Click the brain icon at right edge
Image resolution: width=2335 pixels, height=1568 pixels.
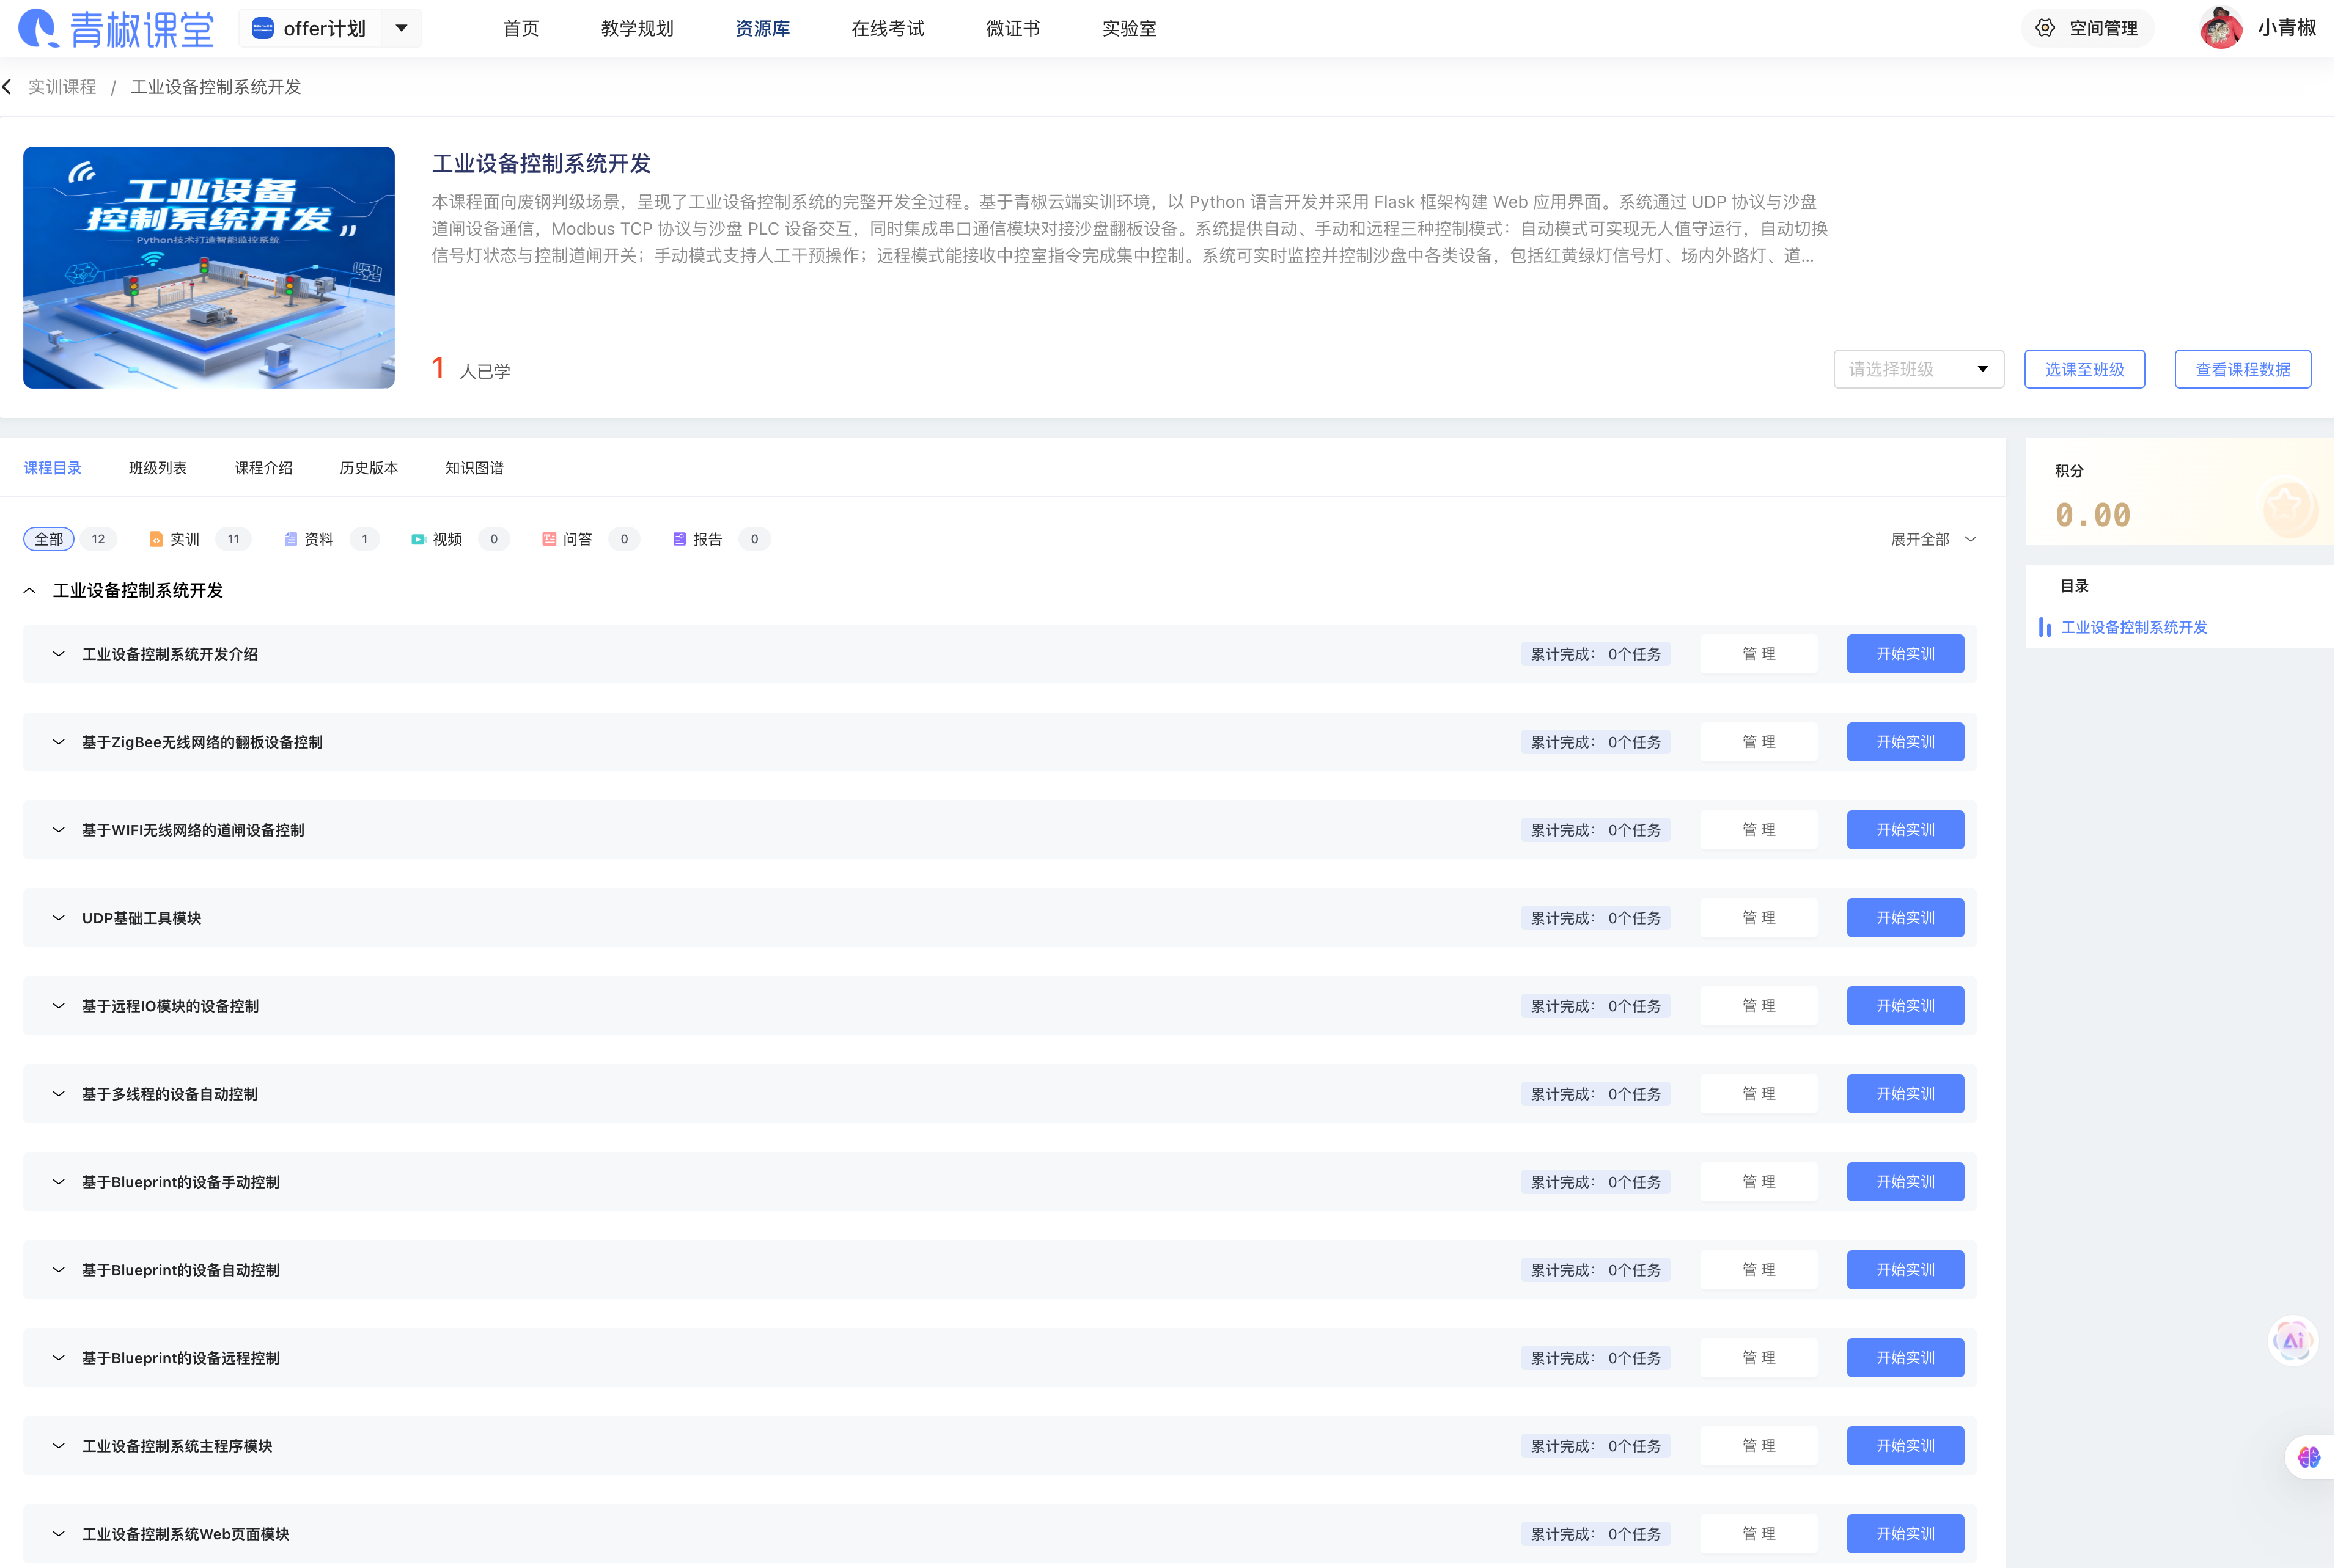click(2308, 1457)
